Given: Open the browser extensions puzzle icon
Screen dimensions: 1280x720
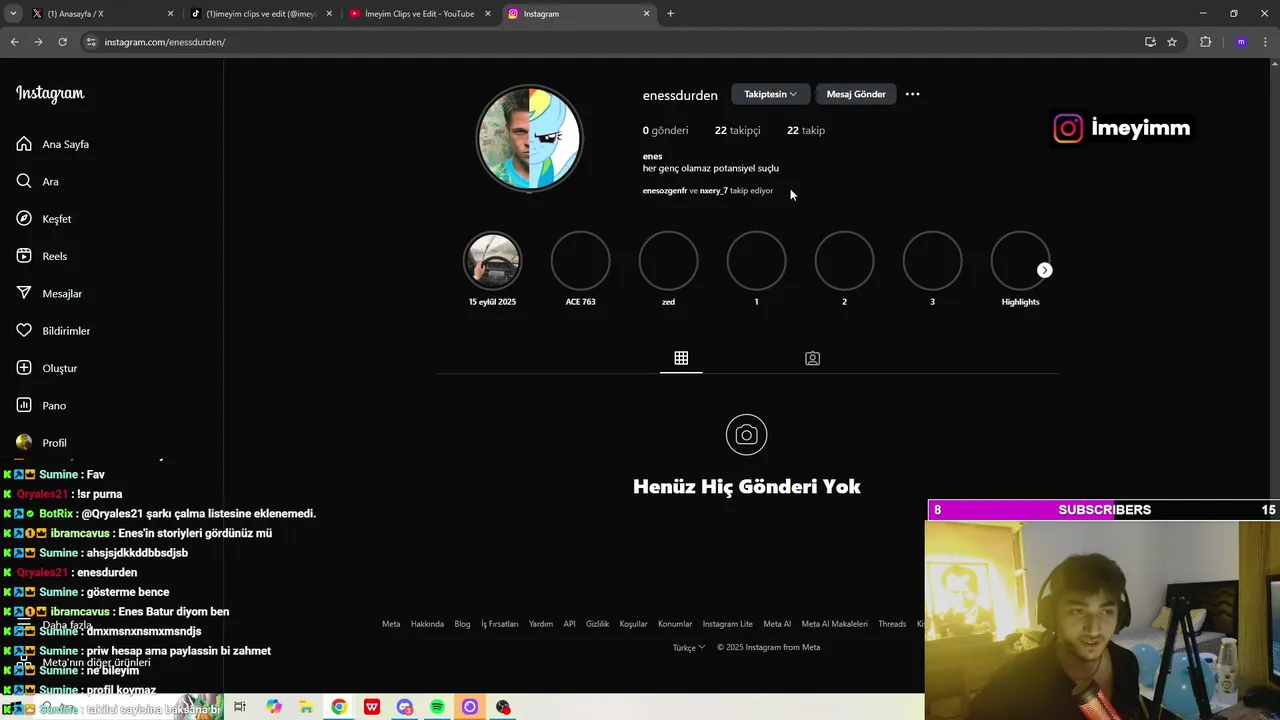Looking at the screenshot, I should pos(1205,42).
